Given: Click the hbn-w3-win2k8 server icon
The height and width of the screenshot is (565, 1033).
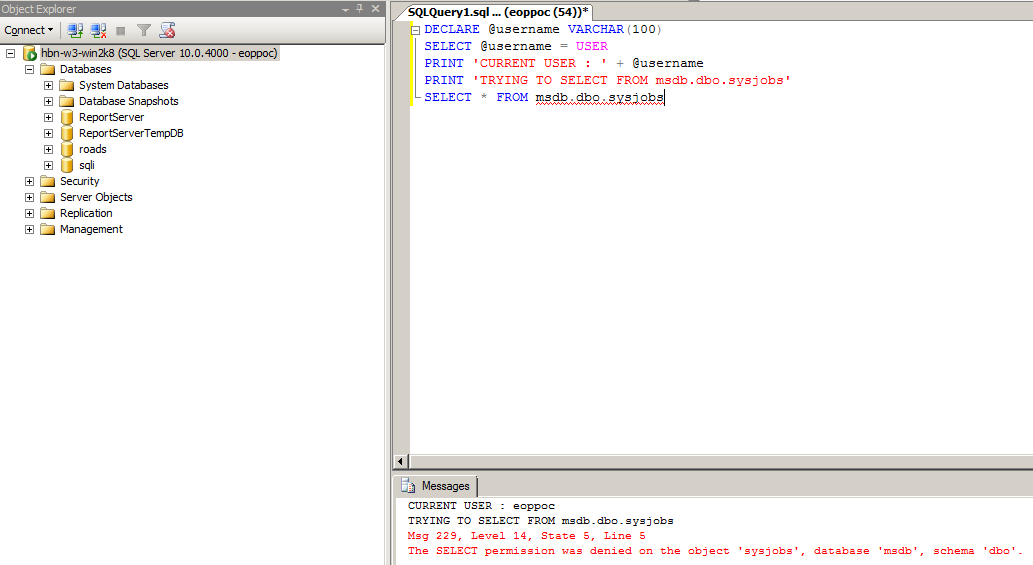Looking at the screenshot, I should [x=29, y=53].
